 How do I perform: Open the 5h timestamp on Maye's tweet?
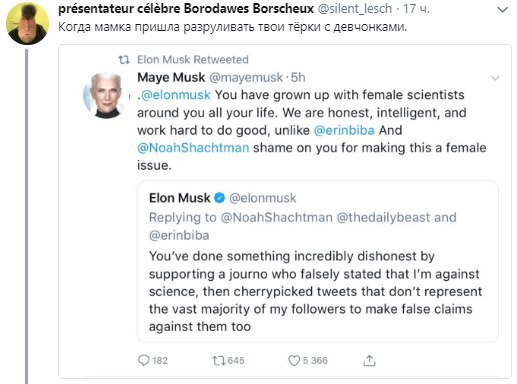[298, 77]
